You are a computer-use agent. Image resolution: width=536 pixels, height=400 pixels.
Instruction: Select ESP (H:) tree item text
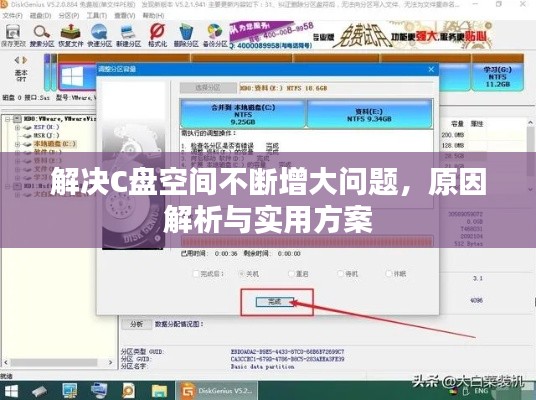[x=46, y=127]
